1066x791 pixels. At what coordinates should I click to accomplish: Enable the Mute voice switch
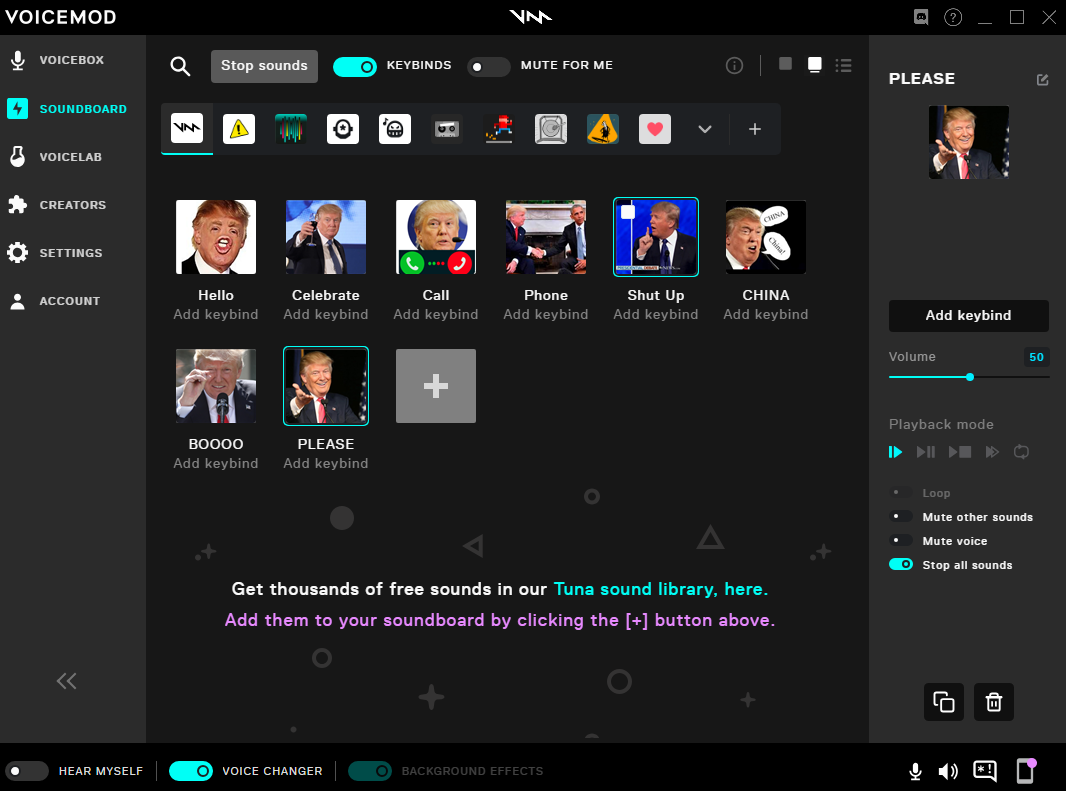901,541
